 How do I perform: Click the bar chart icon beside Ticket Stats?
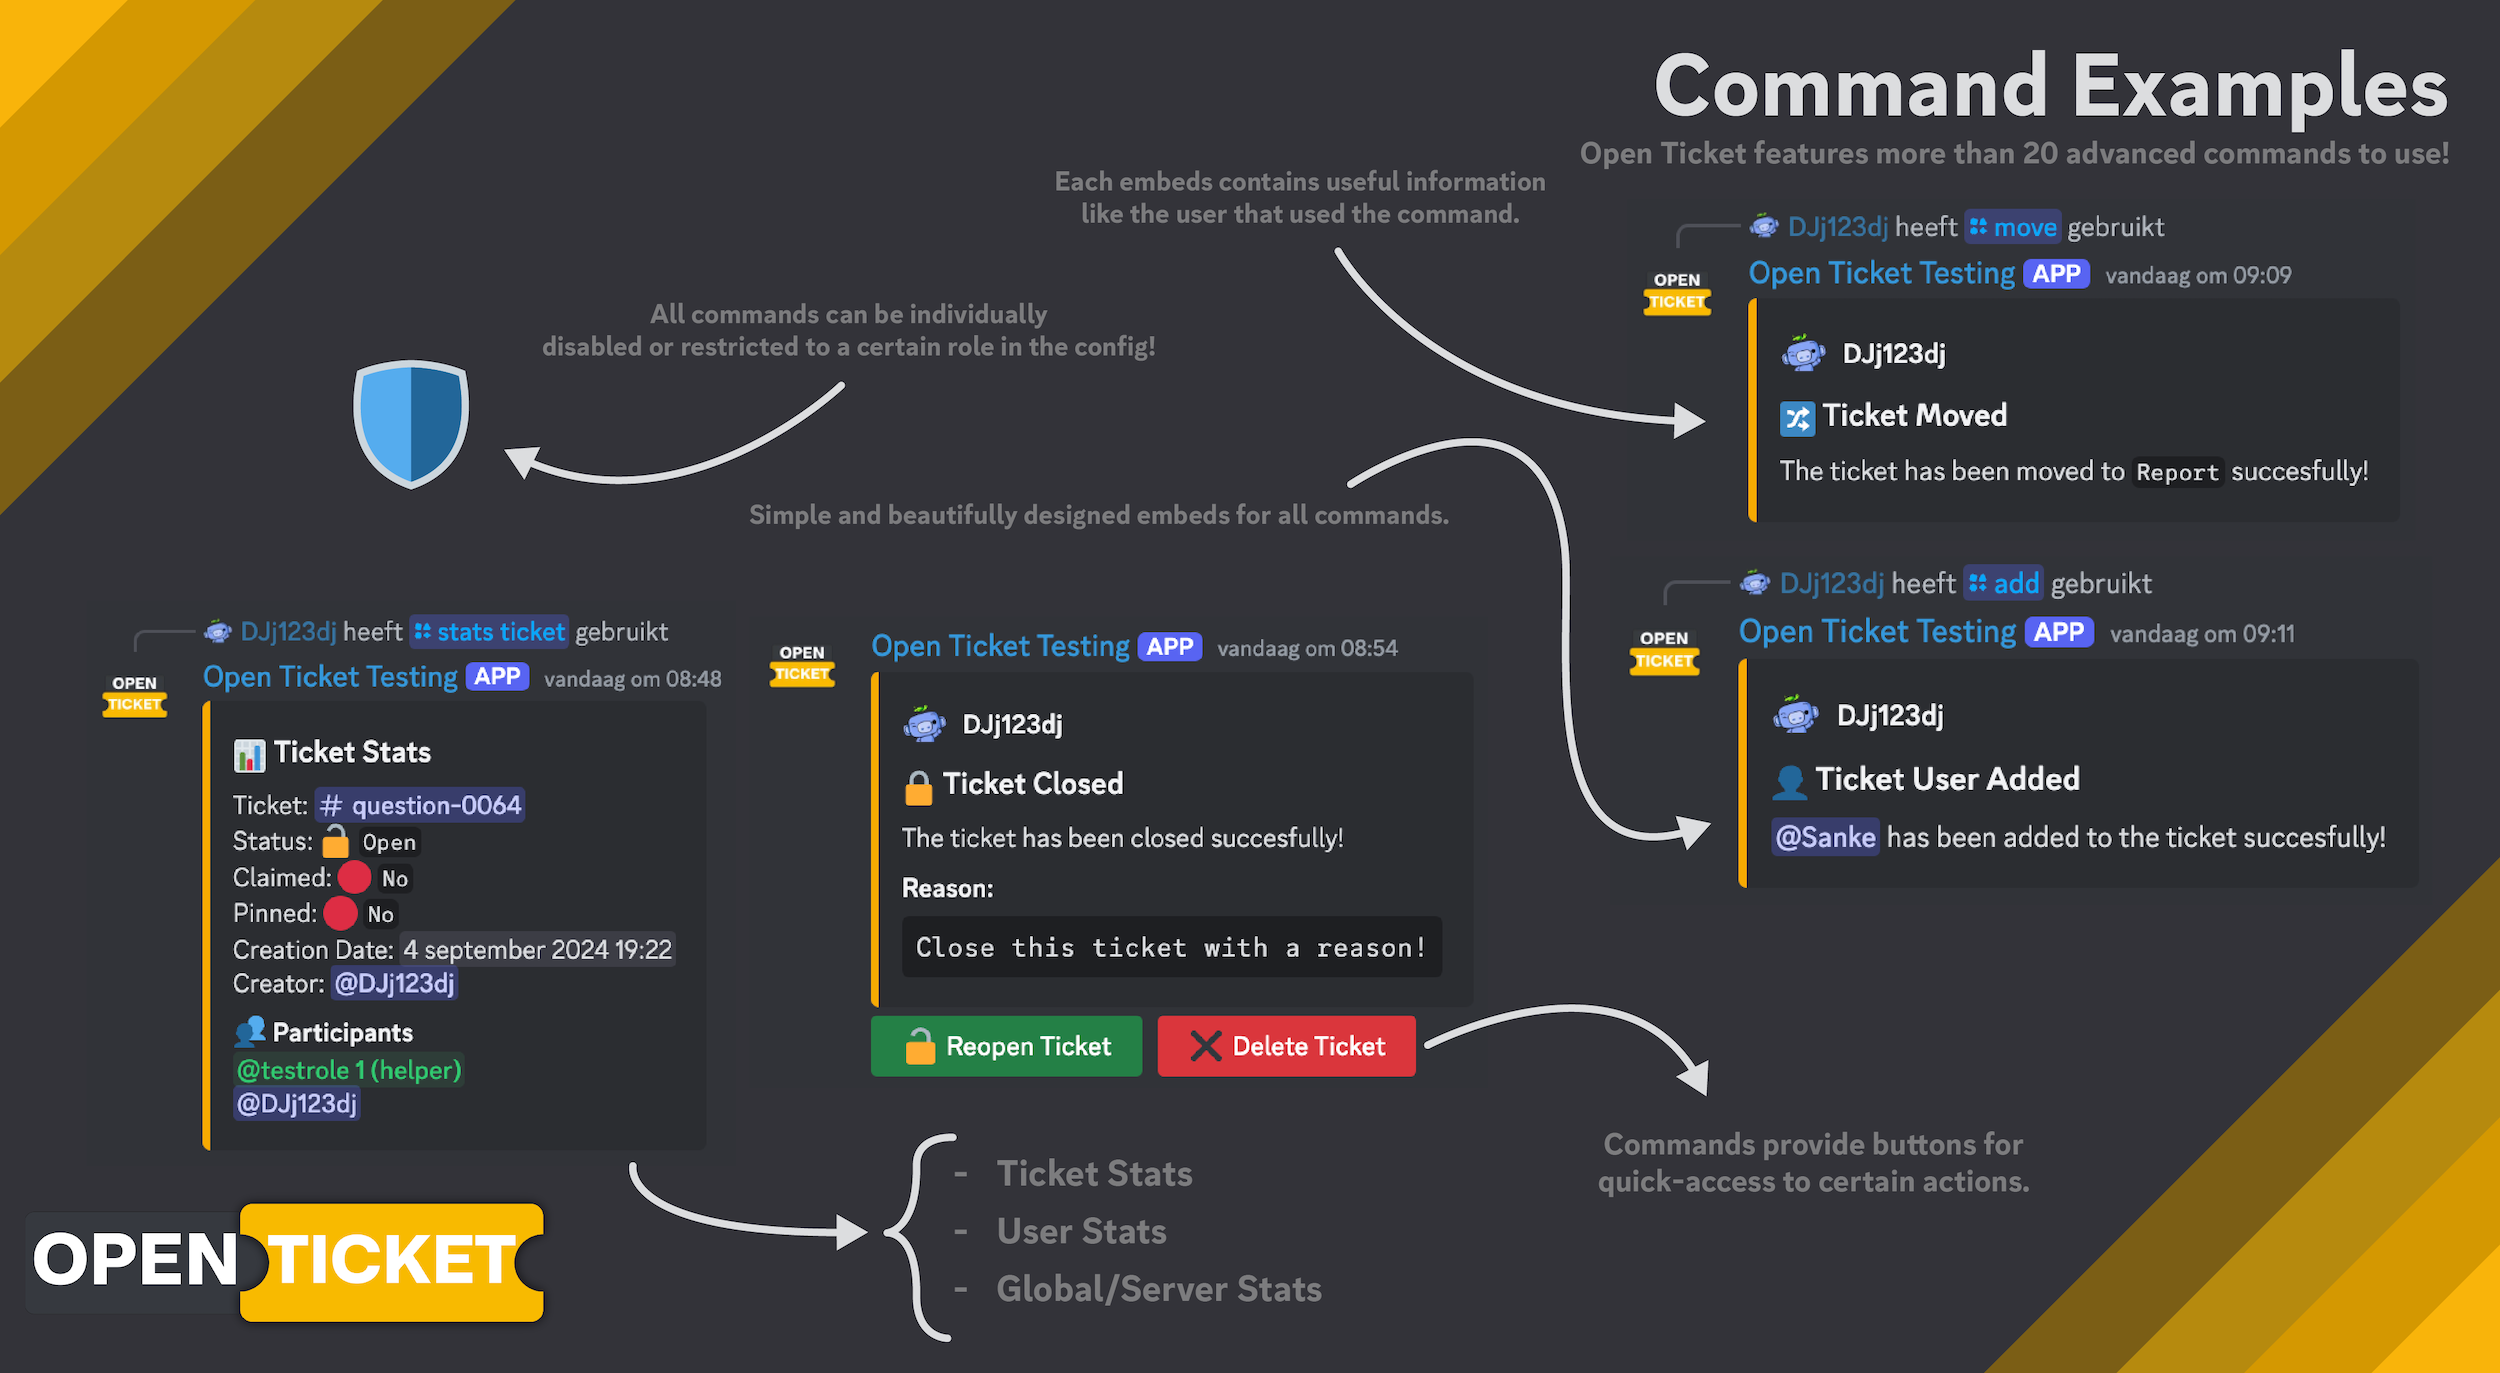click(249, 755)
